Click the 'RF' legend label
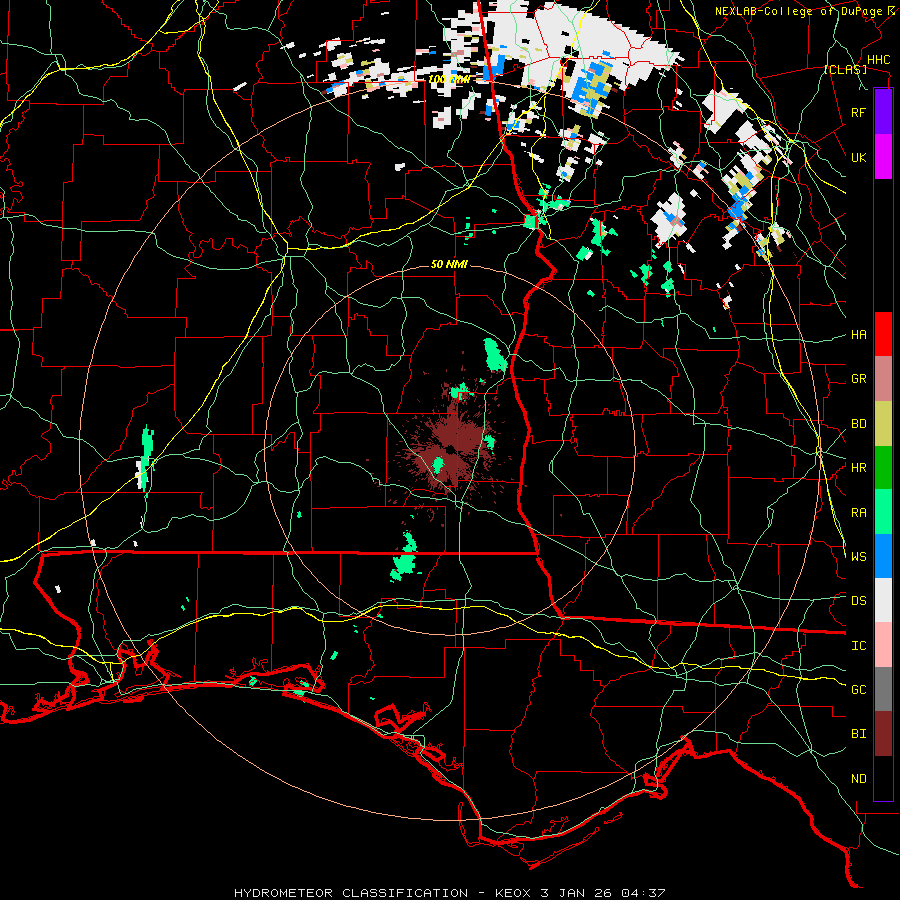This screenshot has height=900, width=900. click(858, 112)
